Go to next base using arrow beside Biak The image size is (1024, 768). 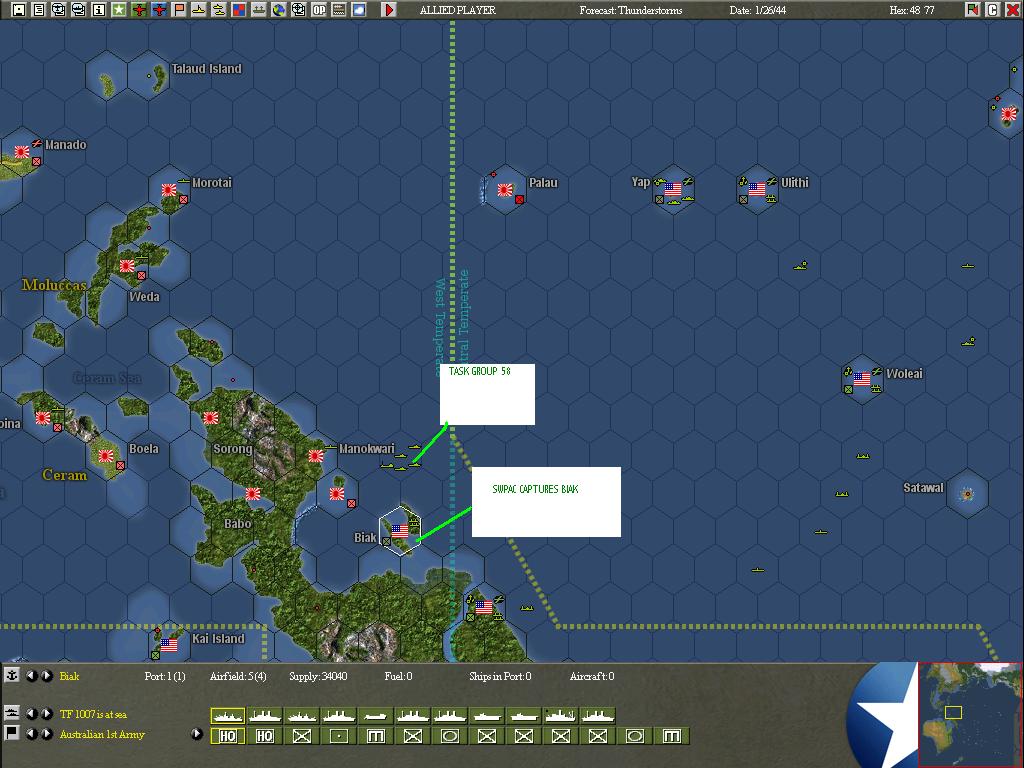46,676
